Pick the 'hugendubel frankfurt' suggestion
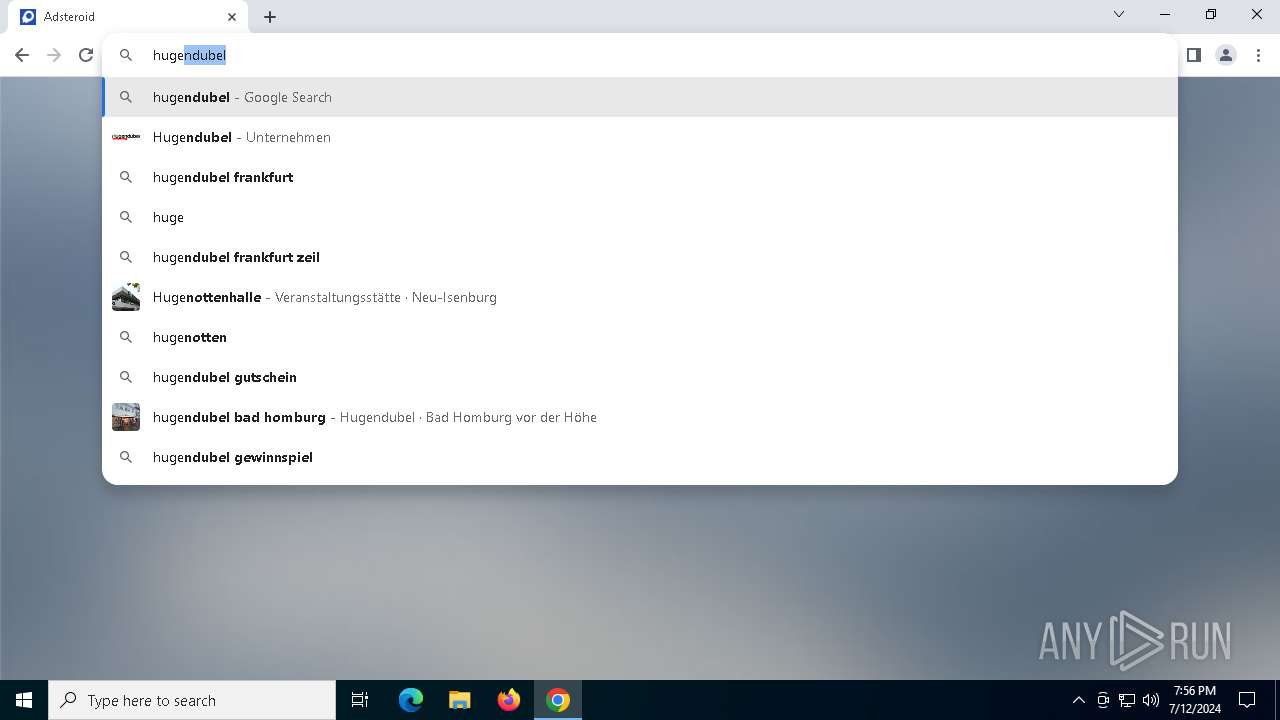 [x=640, y=177]
